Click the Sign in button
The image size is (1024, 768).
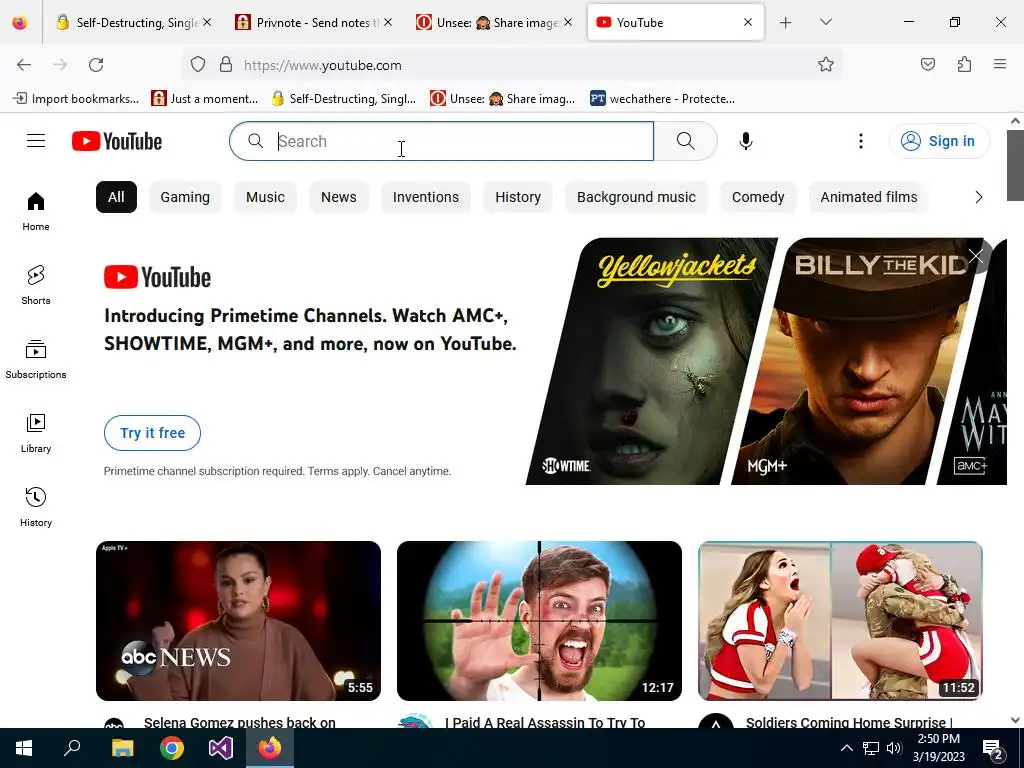tap(939, 141)
